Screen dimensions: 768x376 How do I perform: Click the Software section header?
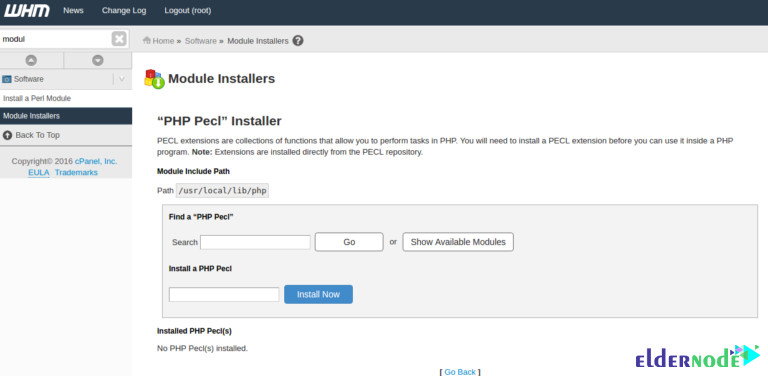click(66, 79)
